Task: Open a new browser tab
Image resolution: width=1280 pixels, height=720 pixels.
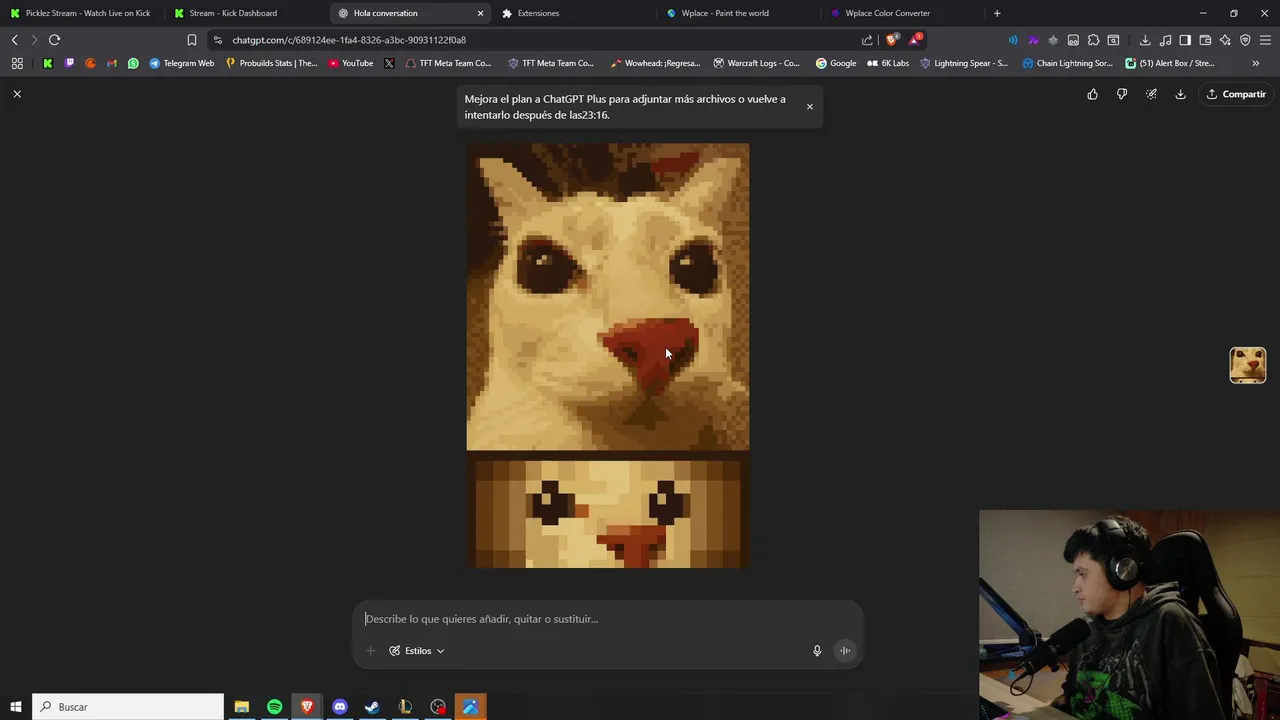Action: click(x=997, y=13)
